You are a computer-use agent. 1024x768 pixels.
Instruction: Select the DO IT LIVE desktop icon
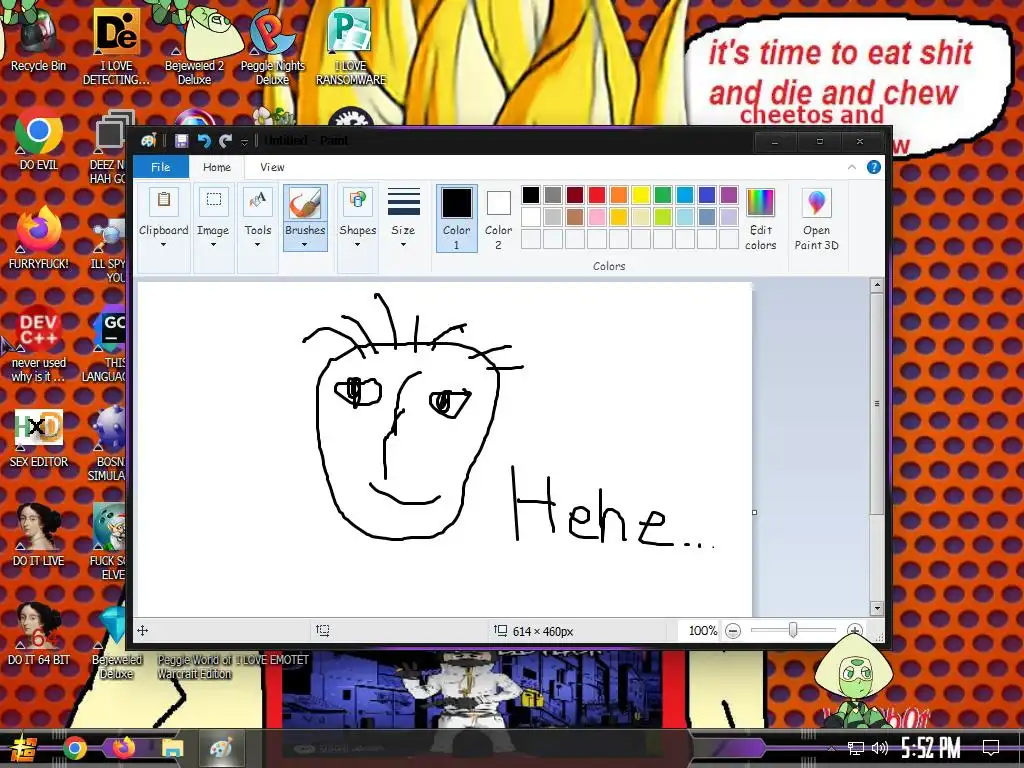coord(38,536)
